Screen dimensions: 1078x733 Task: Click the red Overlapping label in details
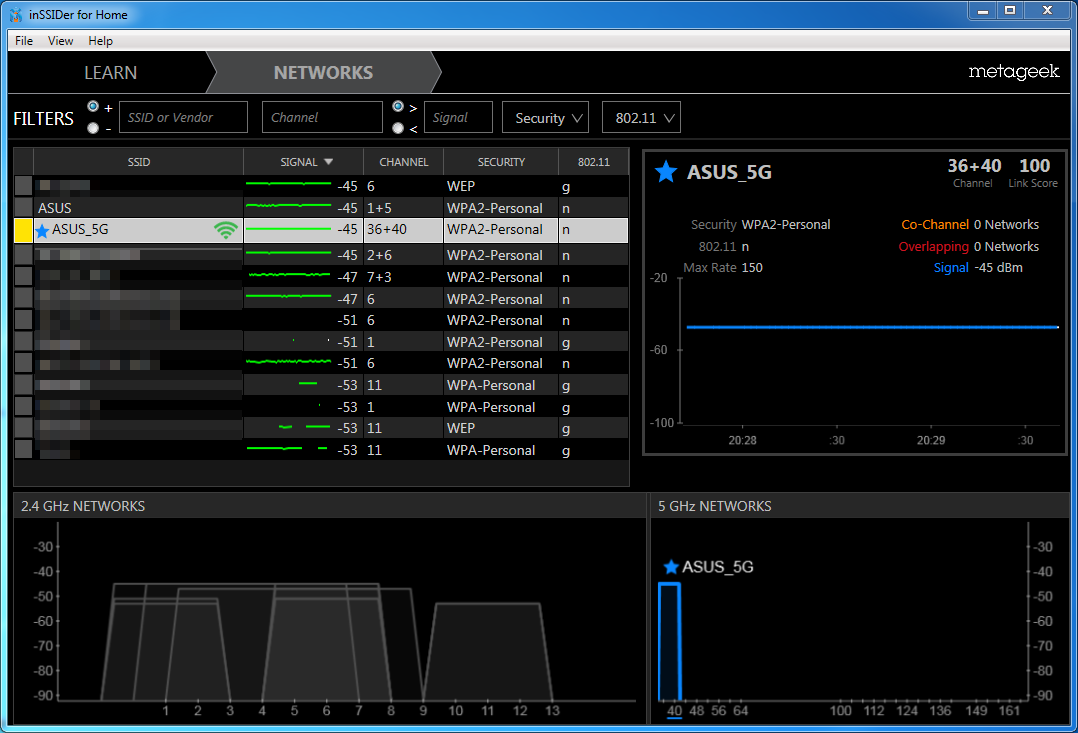click(x=934, y=247)
